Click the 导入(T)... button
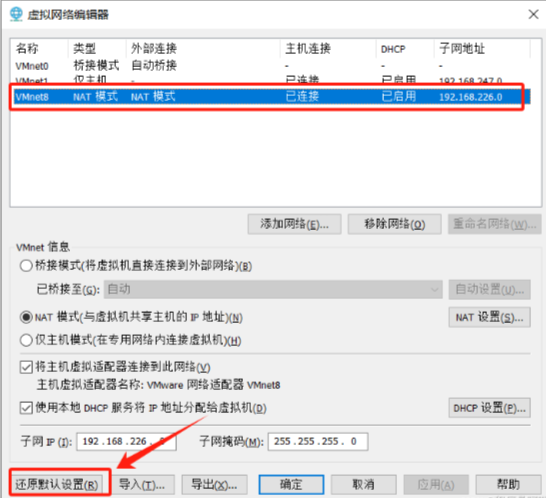 click(x=142, y=484)
